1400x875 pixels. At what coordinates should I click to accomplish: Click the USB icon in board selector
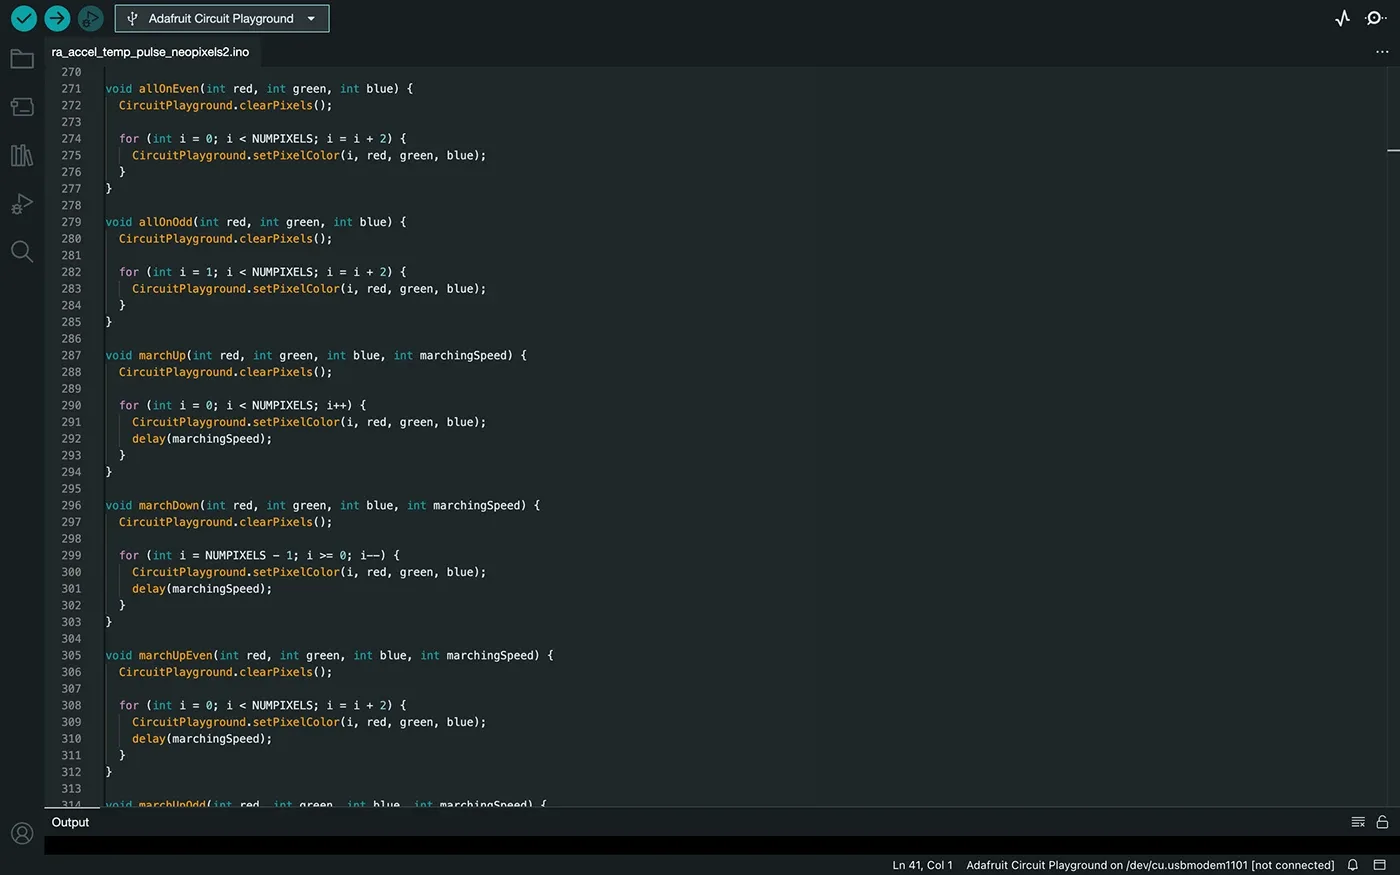click(x=132, y=18)
